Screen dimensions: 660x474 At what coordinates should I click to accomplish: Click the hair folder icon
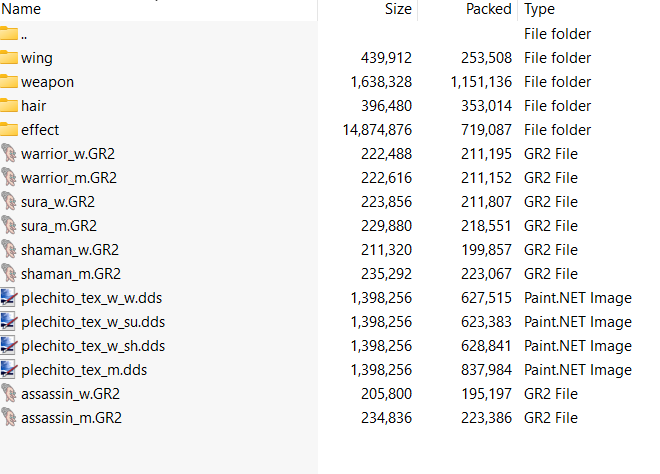coord(9,106)
